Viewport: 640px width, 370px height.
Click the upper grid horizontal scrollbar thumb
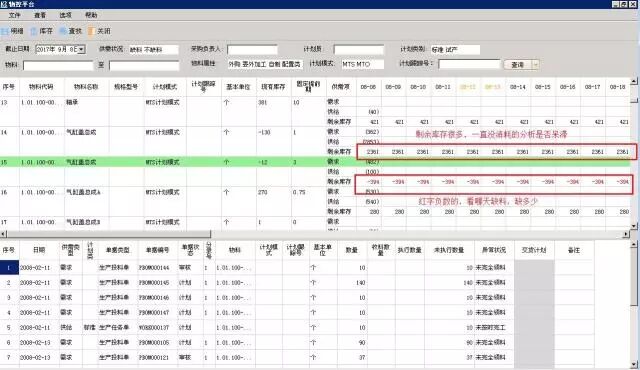(x=109, y=234)
